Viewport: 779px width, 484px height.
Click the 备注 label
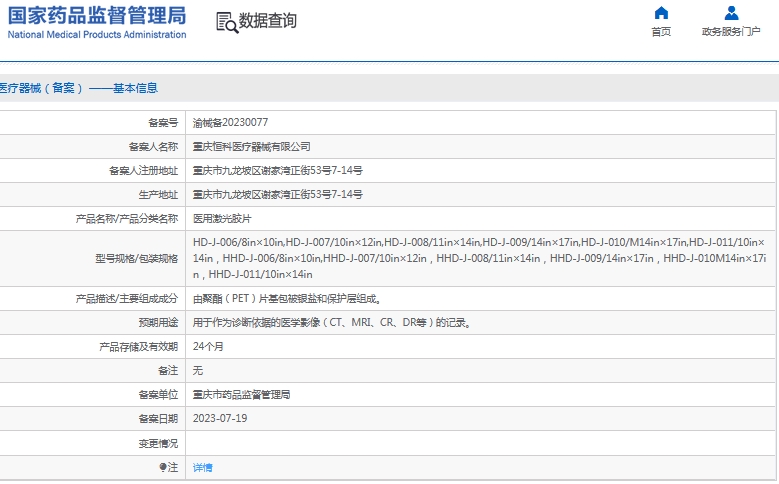click(x=168, y=371)
